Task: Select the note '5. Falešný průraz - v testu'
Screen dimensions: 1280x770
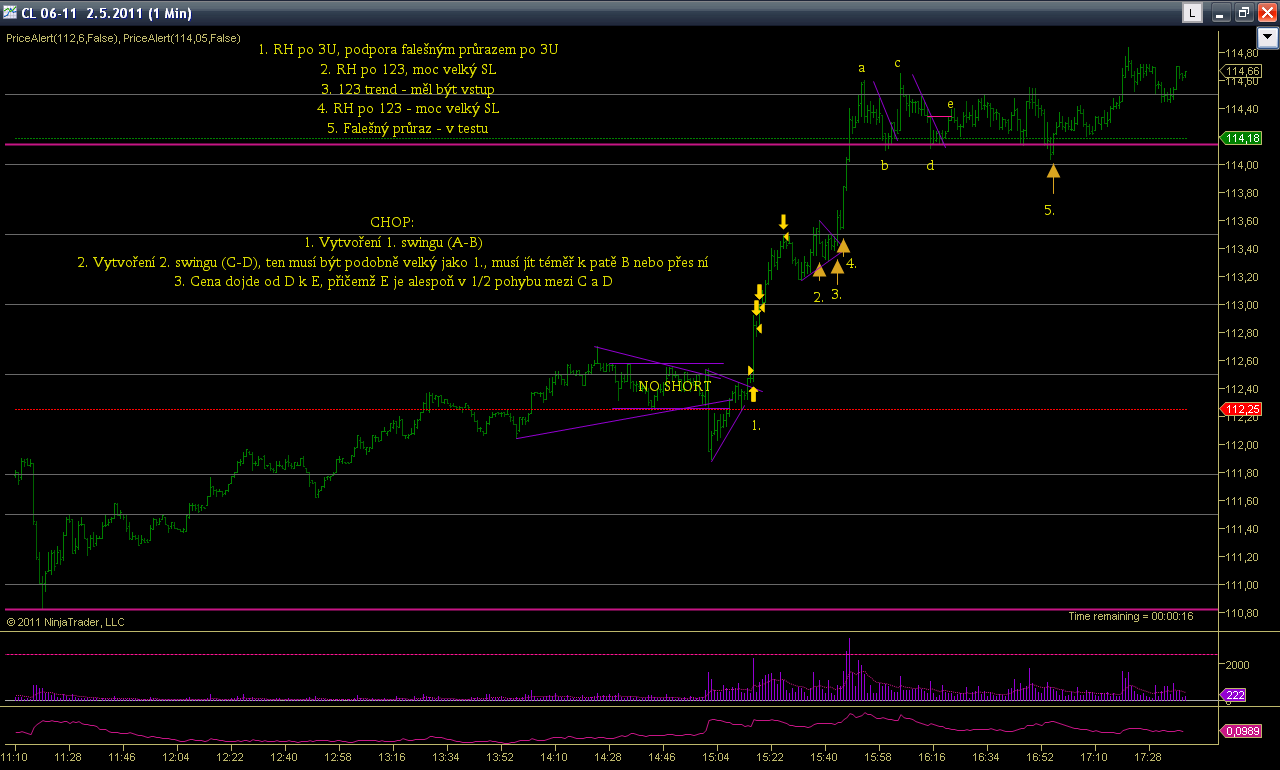Action: (x=407, y=128)
